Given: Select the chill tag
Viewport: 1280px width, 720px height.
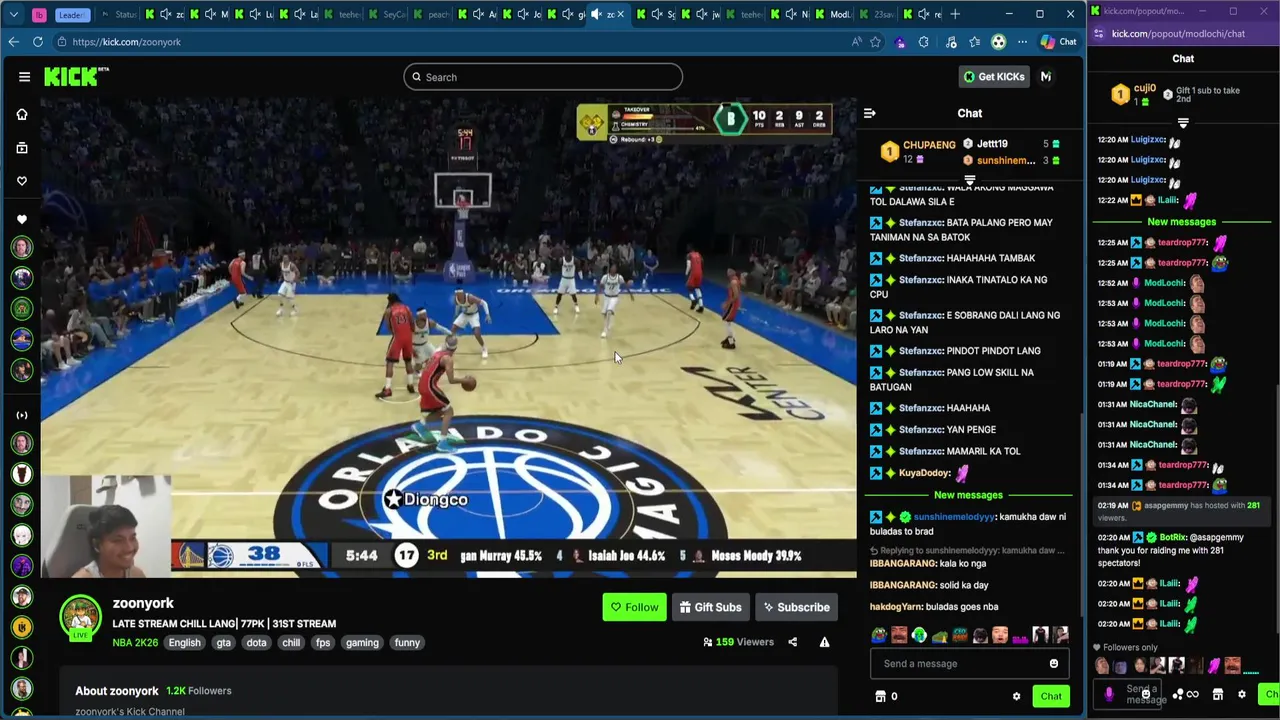Looking at the screenshot, I should coord(291,643).
